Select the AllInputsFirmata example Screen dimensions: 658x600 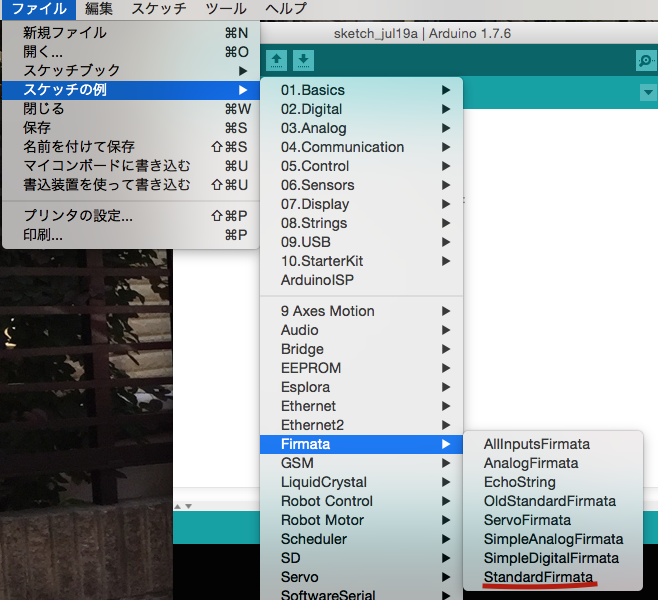(x=553, y=444)
